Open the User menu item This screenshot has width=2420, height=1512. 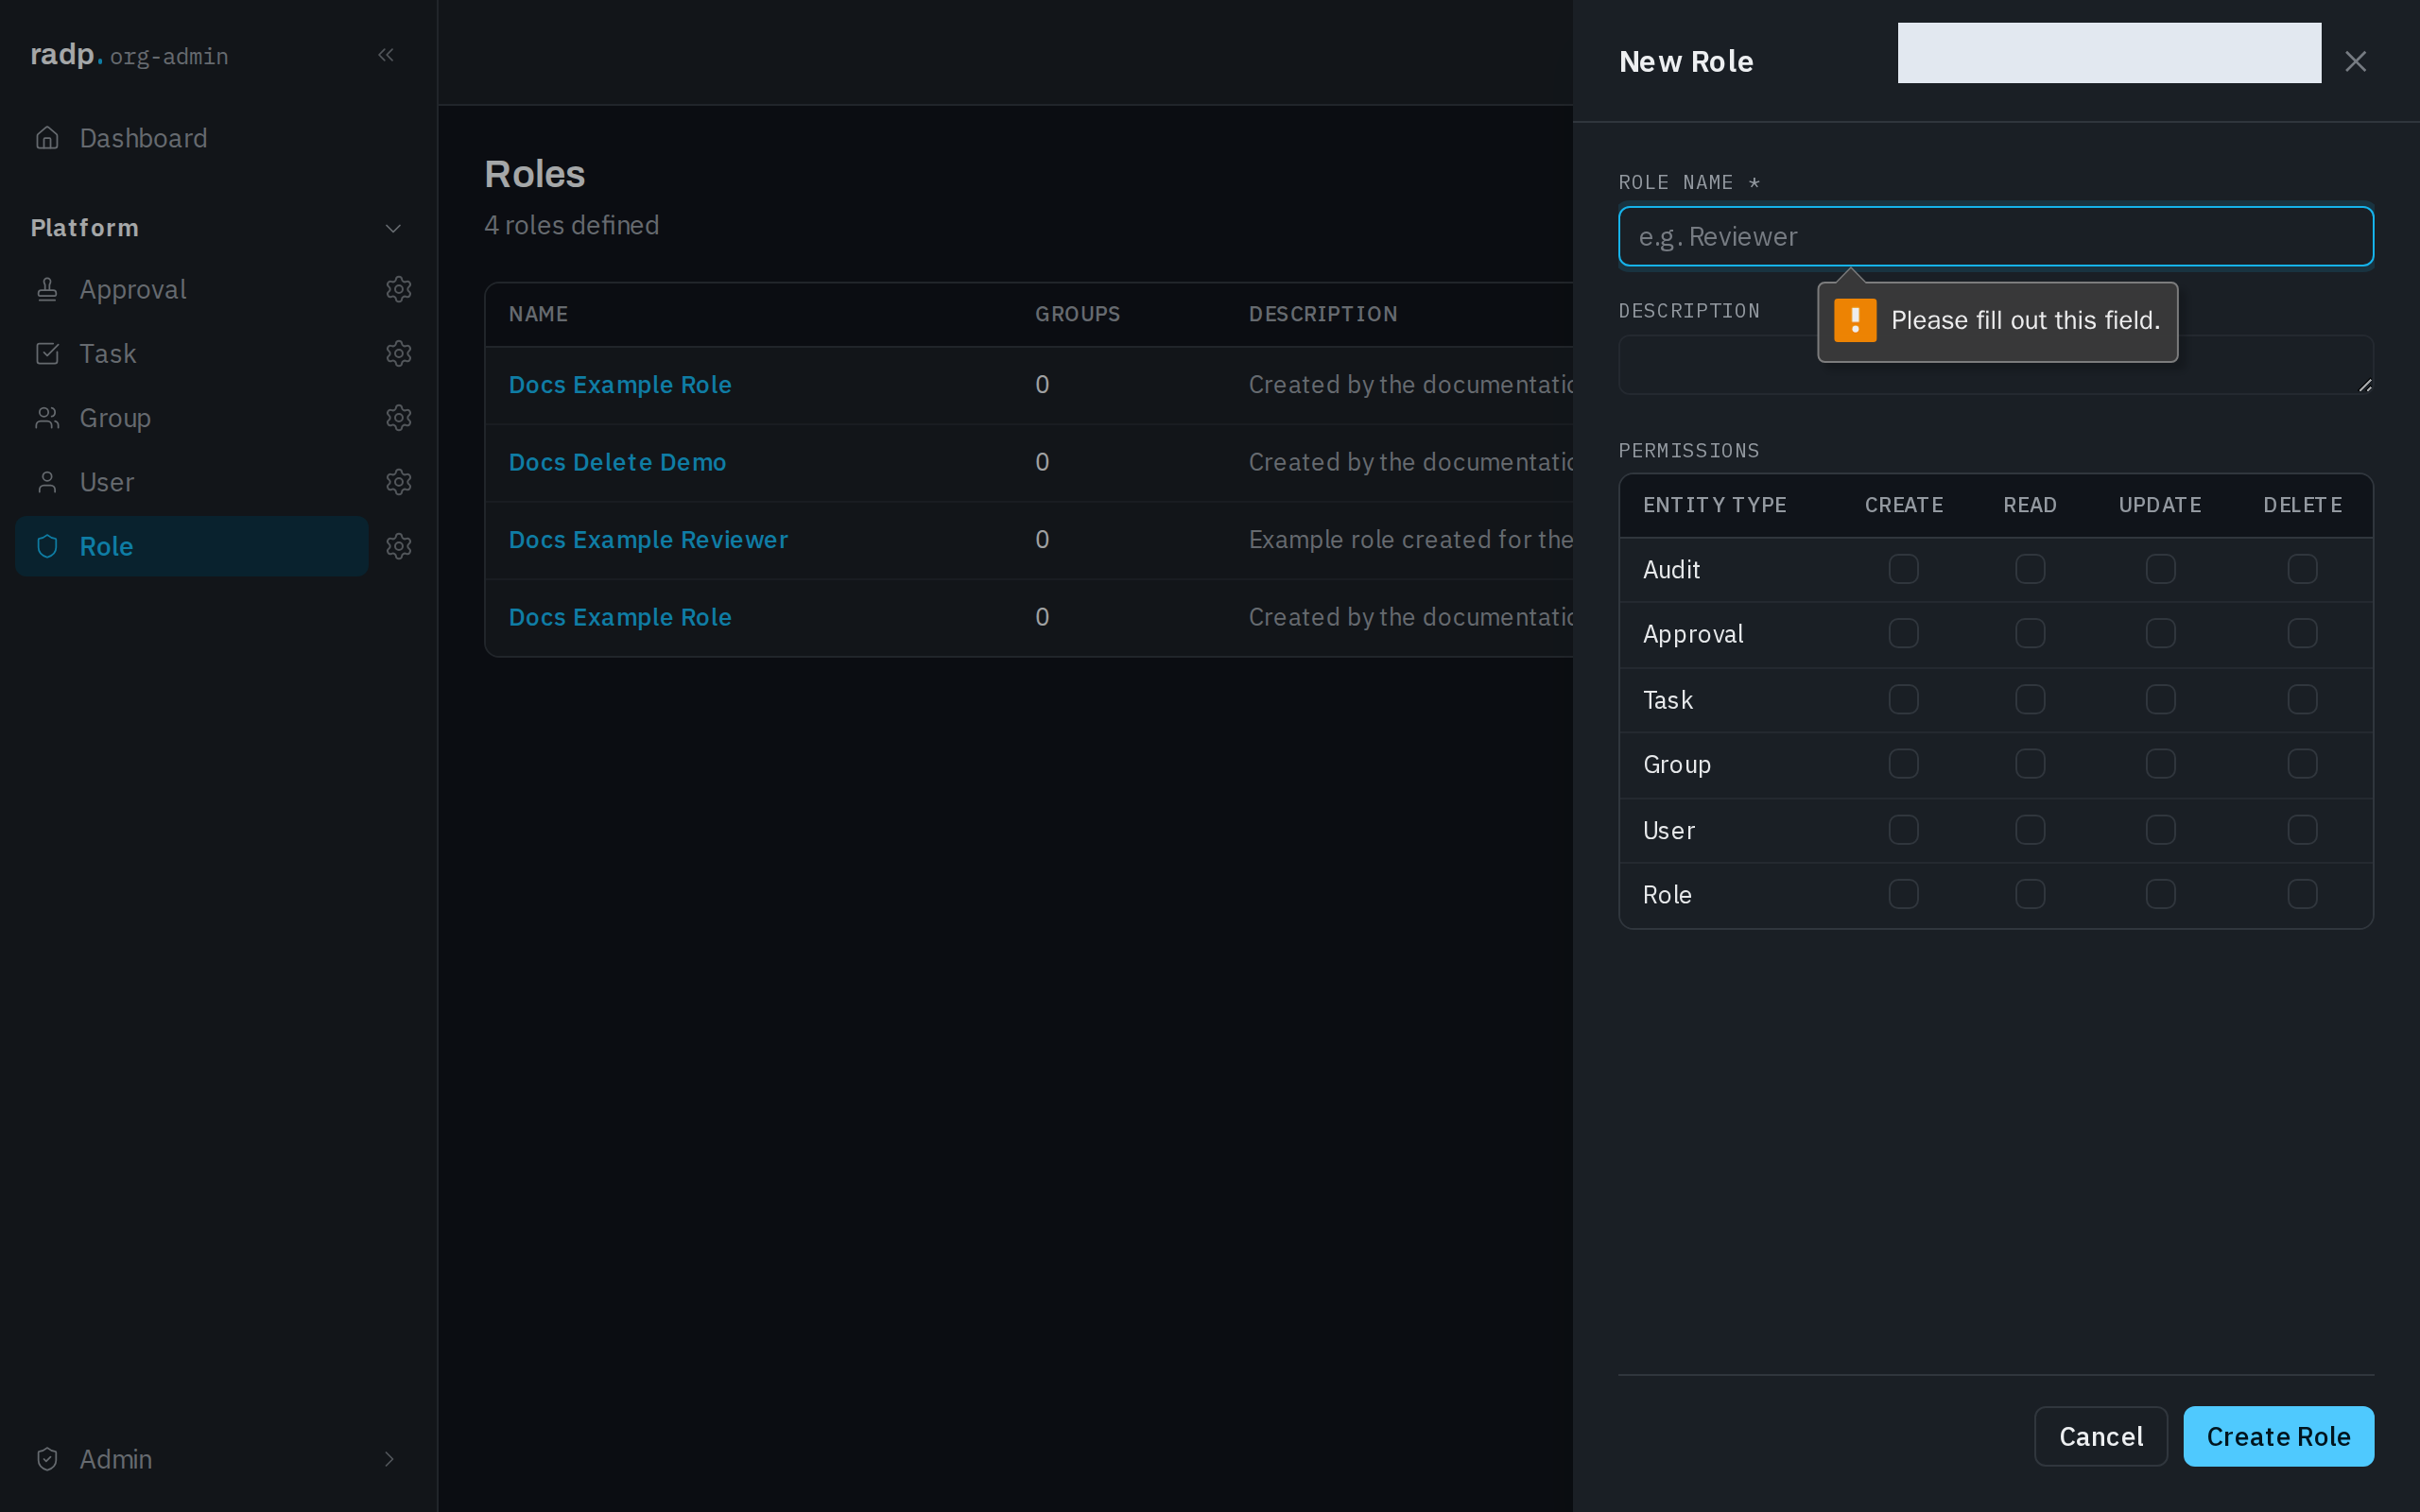tap(192, 482)
